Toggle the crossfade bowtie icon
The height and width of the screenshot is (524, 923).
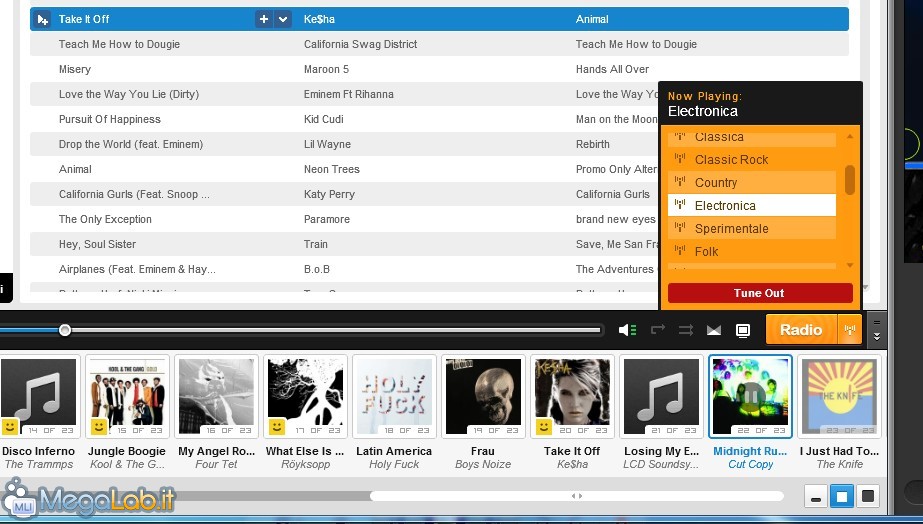[714, 330]
